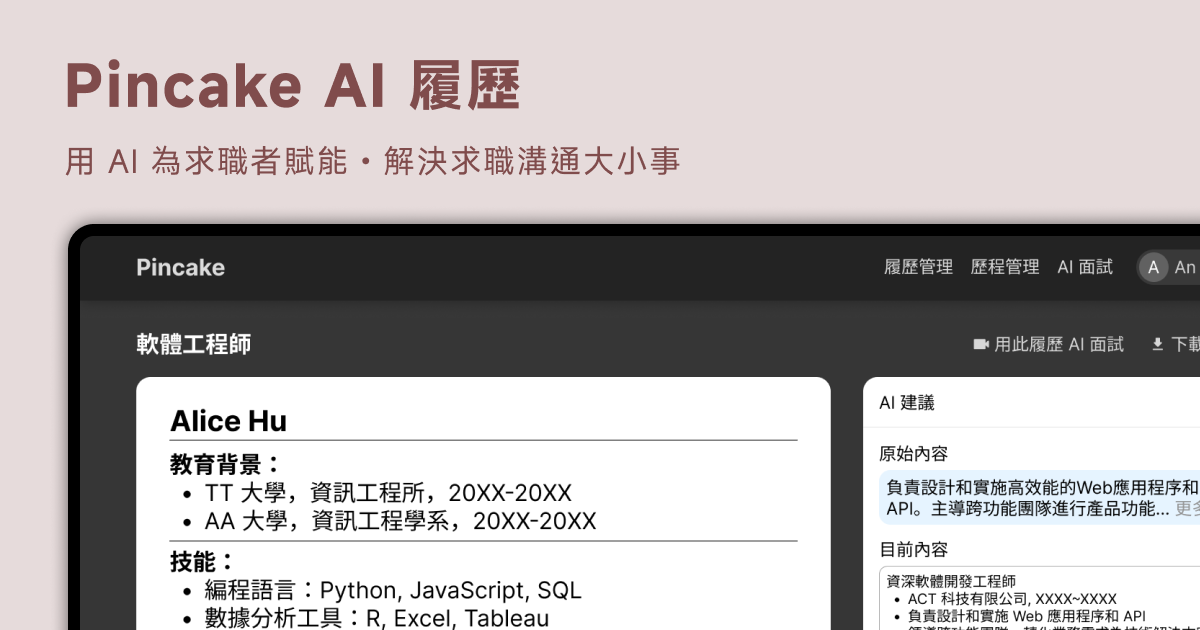1200x630 pixels.
Task: Select the Alice Hu name heading
Action: 228,421
